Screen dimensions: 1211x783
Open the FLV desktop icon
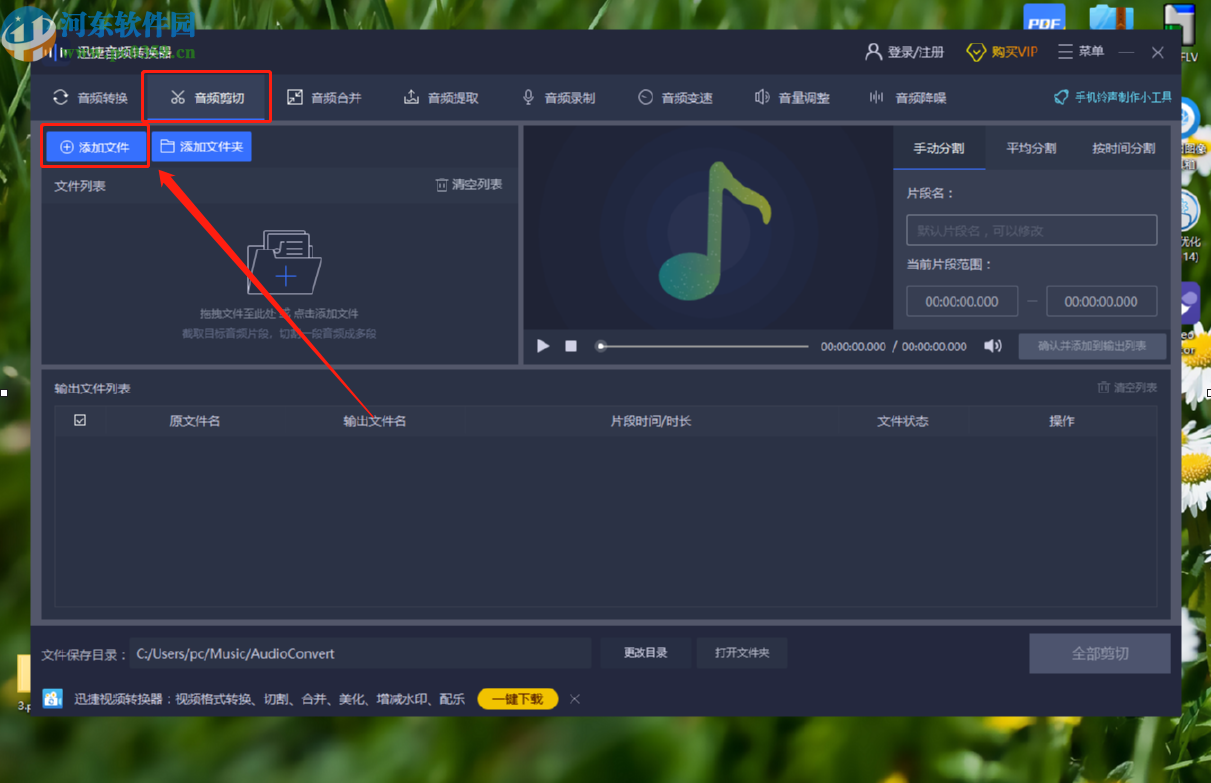click(x=1182, y=32)
